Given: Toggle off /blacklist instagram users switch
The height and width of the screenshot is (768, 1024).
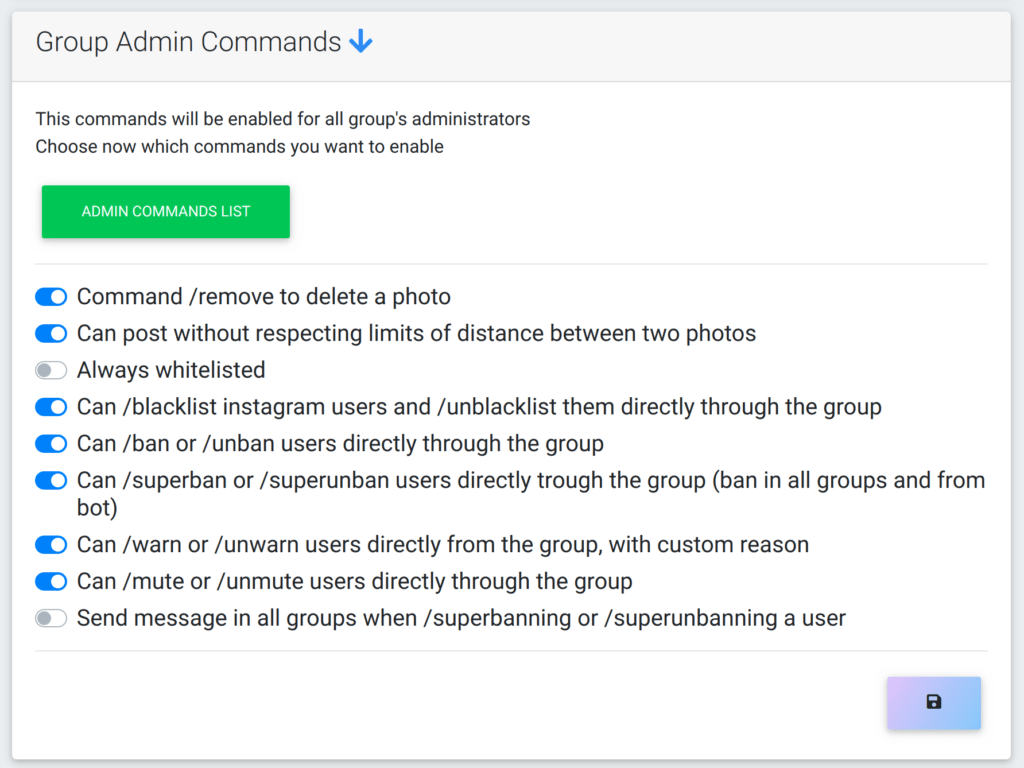Looking at the screenshot, I should click(51, 407).
